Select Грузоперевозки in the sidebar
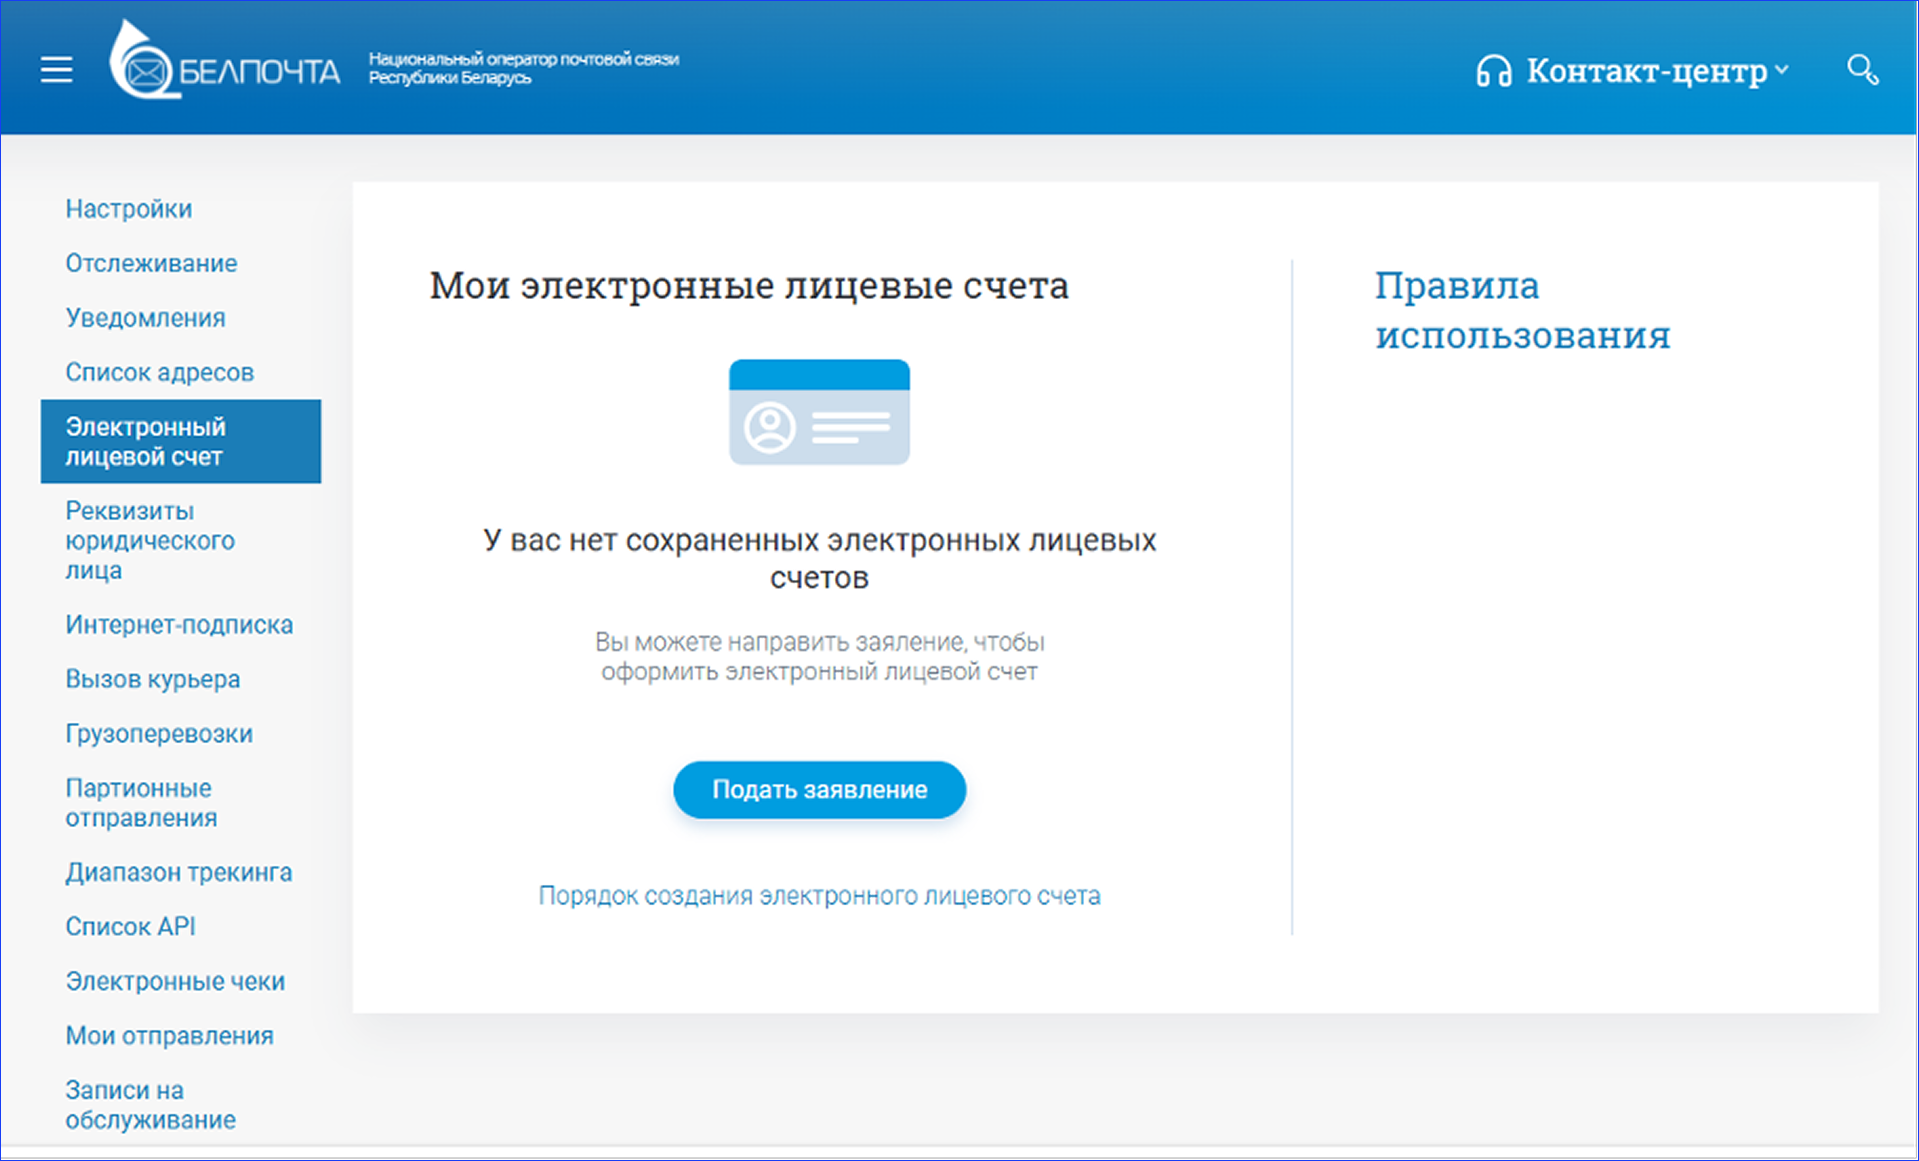 [x=158, y=733]
